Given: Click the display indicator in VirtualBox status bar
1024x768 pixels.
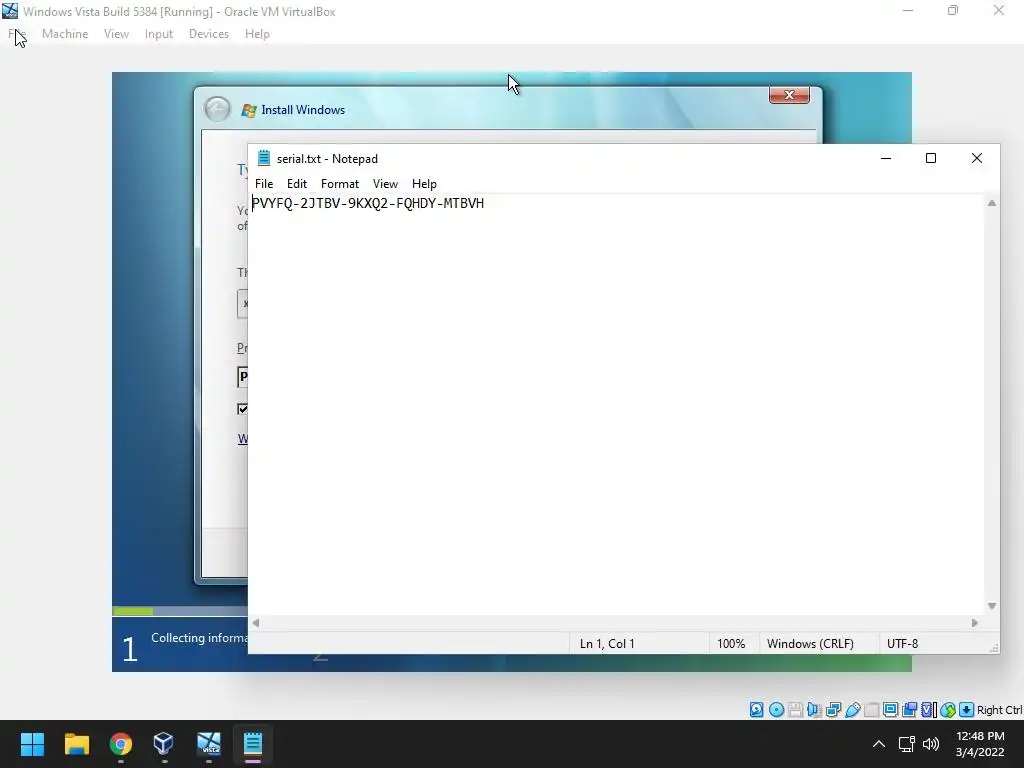Looking at the screenshot, I should point(890,710).
